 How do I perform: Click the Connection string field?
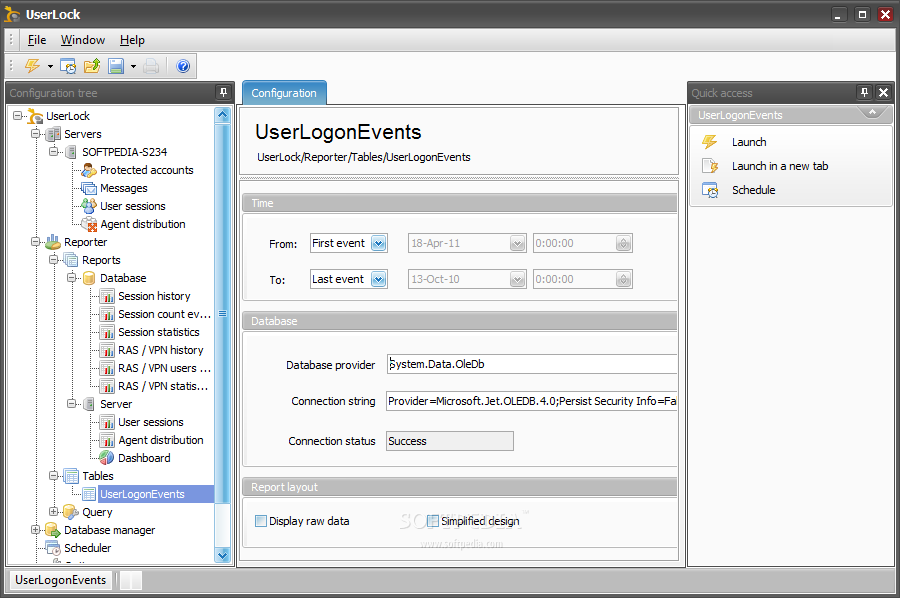pos(532,401)
